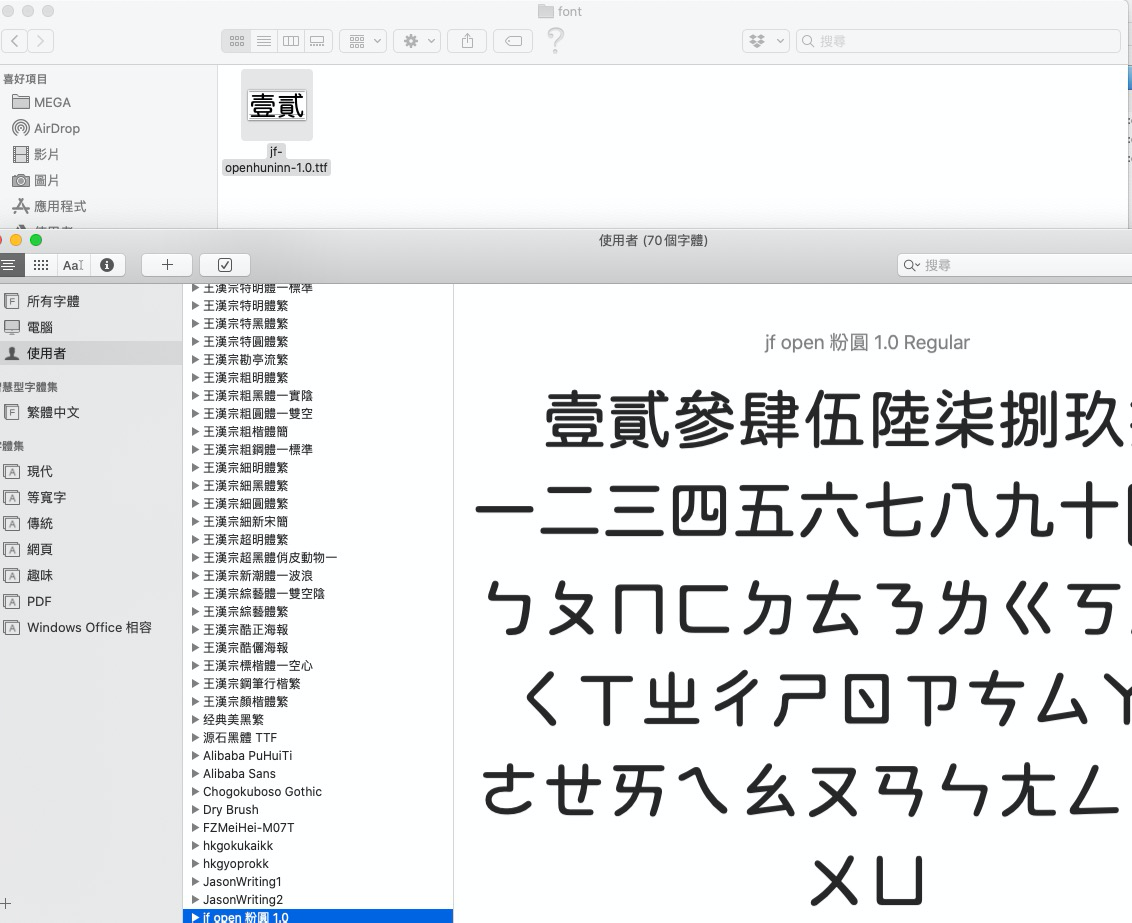This screenshot has width=1132, height=923.
Task: Select the 王漢宗粗楷體簡 font row
Action: 318,432
